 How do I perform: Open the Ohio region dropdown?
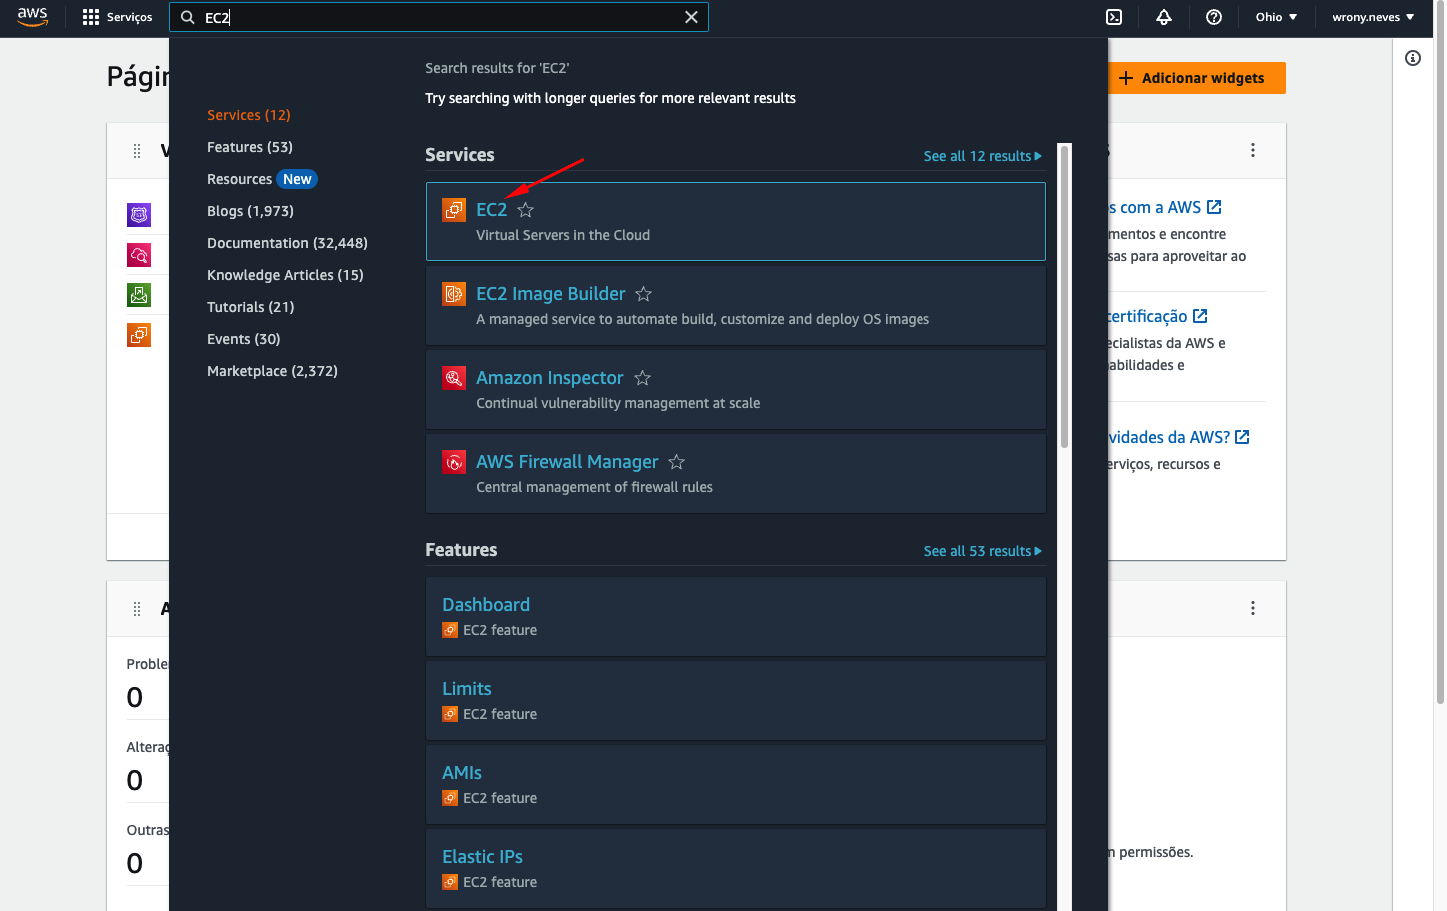[x=1276, y=17]
